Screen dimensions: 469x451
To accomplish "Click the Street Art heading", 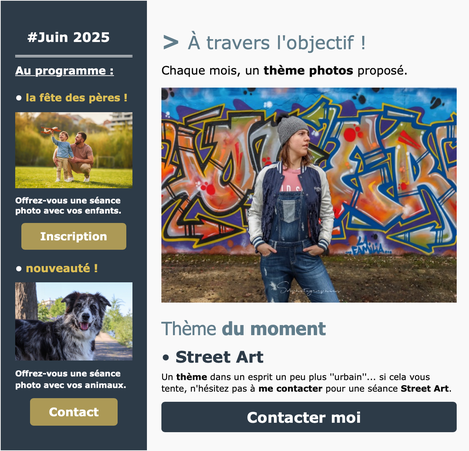I will [219, 357].
